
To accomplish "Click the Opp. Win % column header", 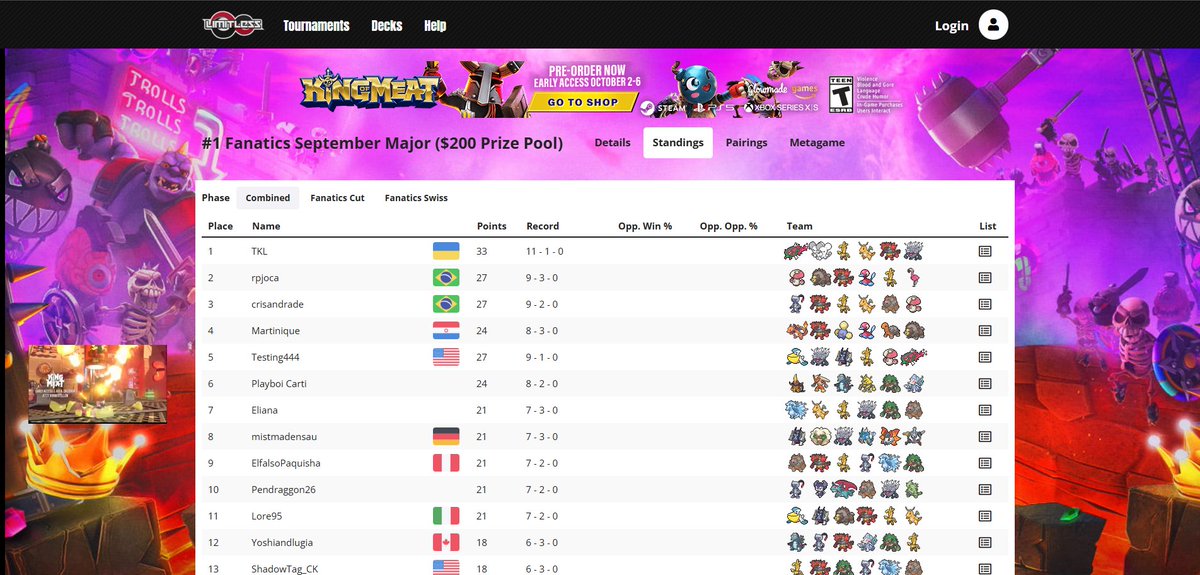I will pyautogui.click(x=645, y=226).
